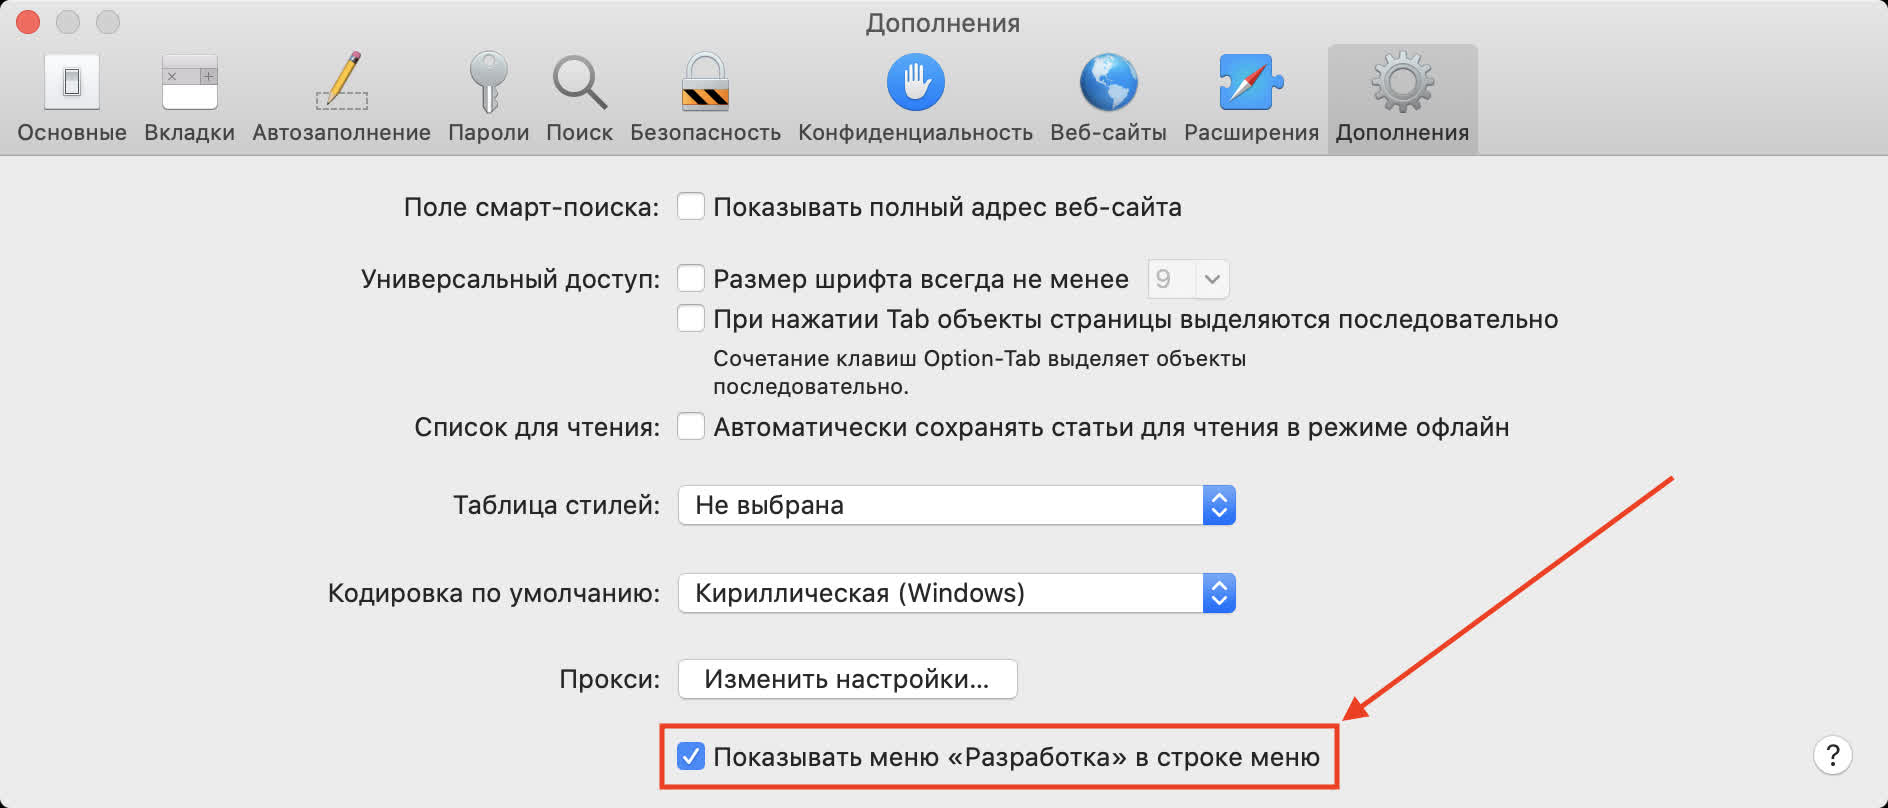Image resolution: width=1888 pixels, height=808 pixels.
Task: Click the Основные tab label
Action: click(x=72, y=132)
